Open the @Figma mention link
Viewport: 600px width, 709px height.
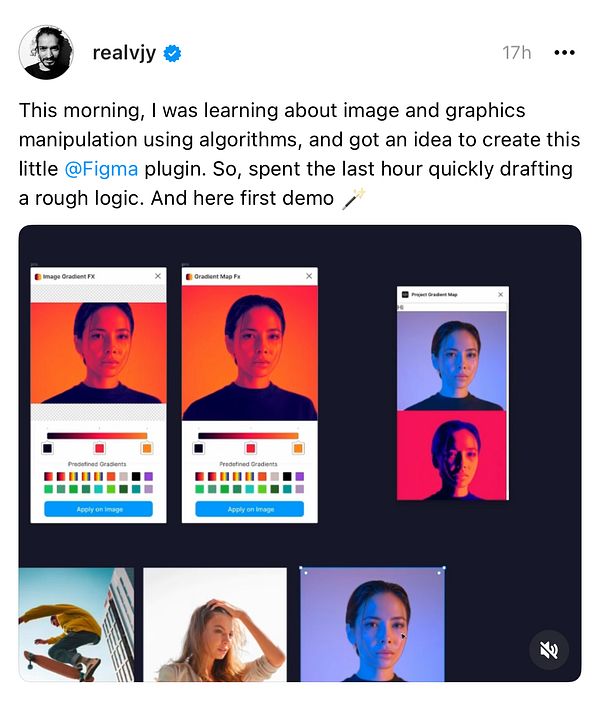(101, 169)
